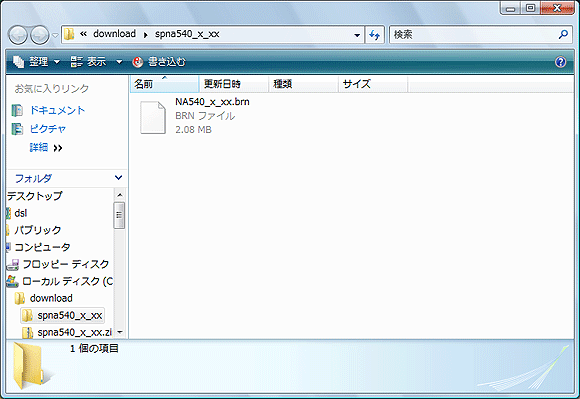Click the Refresh button beside address bar
The height and width of the screenshot is (399, 580).
pos(375,35)
